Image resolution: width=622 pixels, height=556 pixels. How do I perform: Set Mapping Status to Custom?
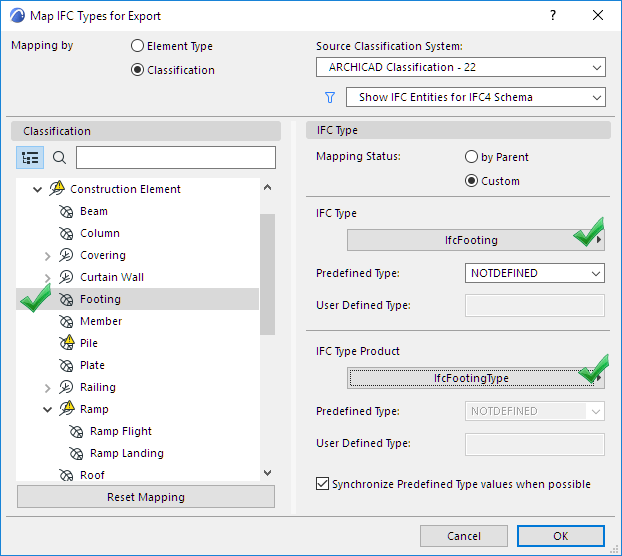(471, 181)
